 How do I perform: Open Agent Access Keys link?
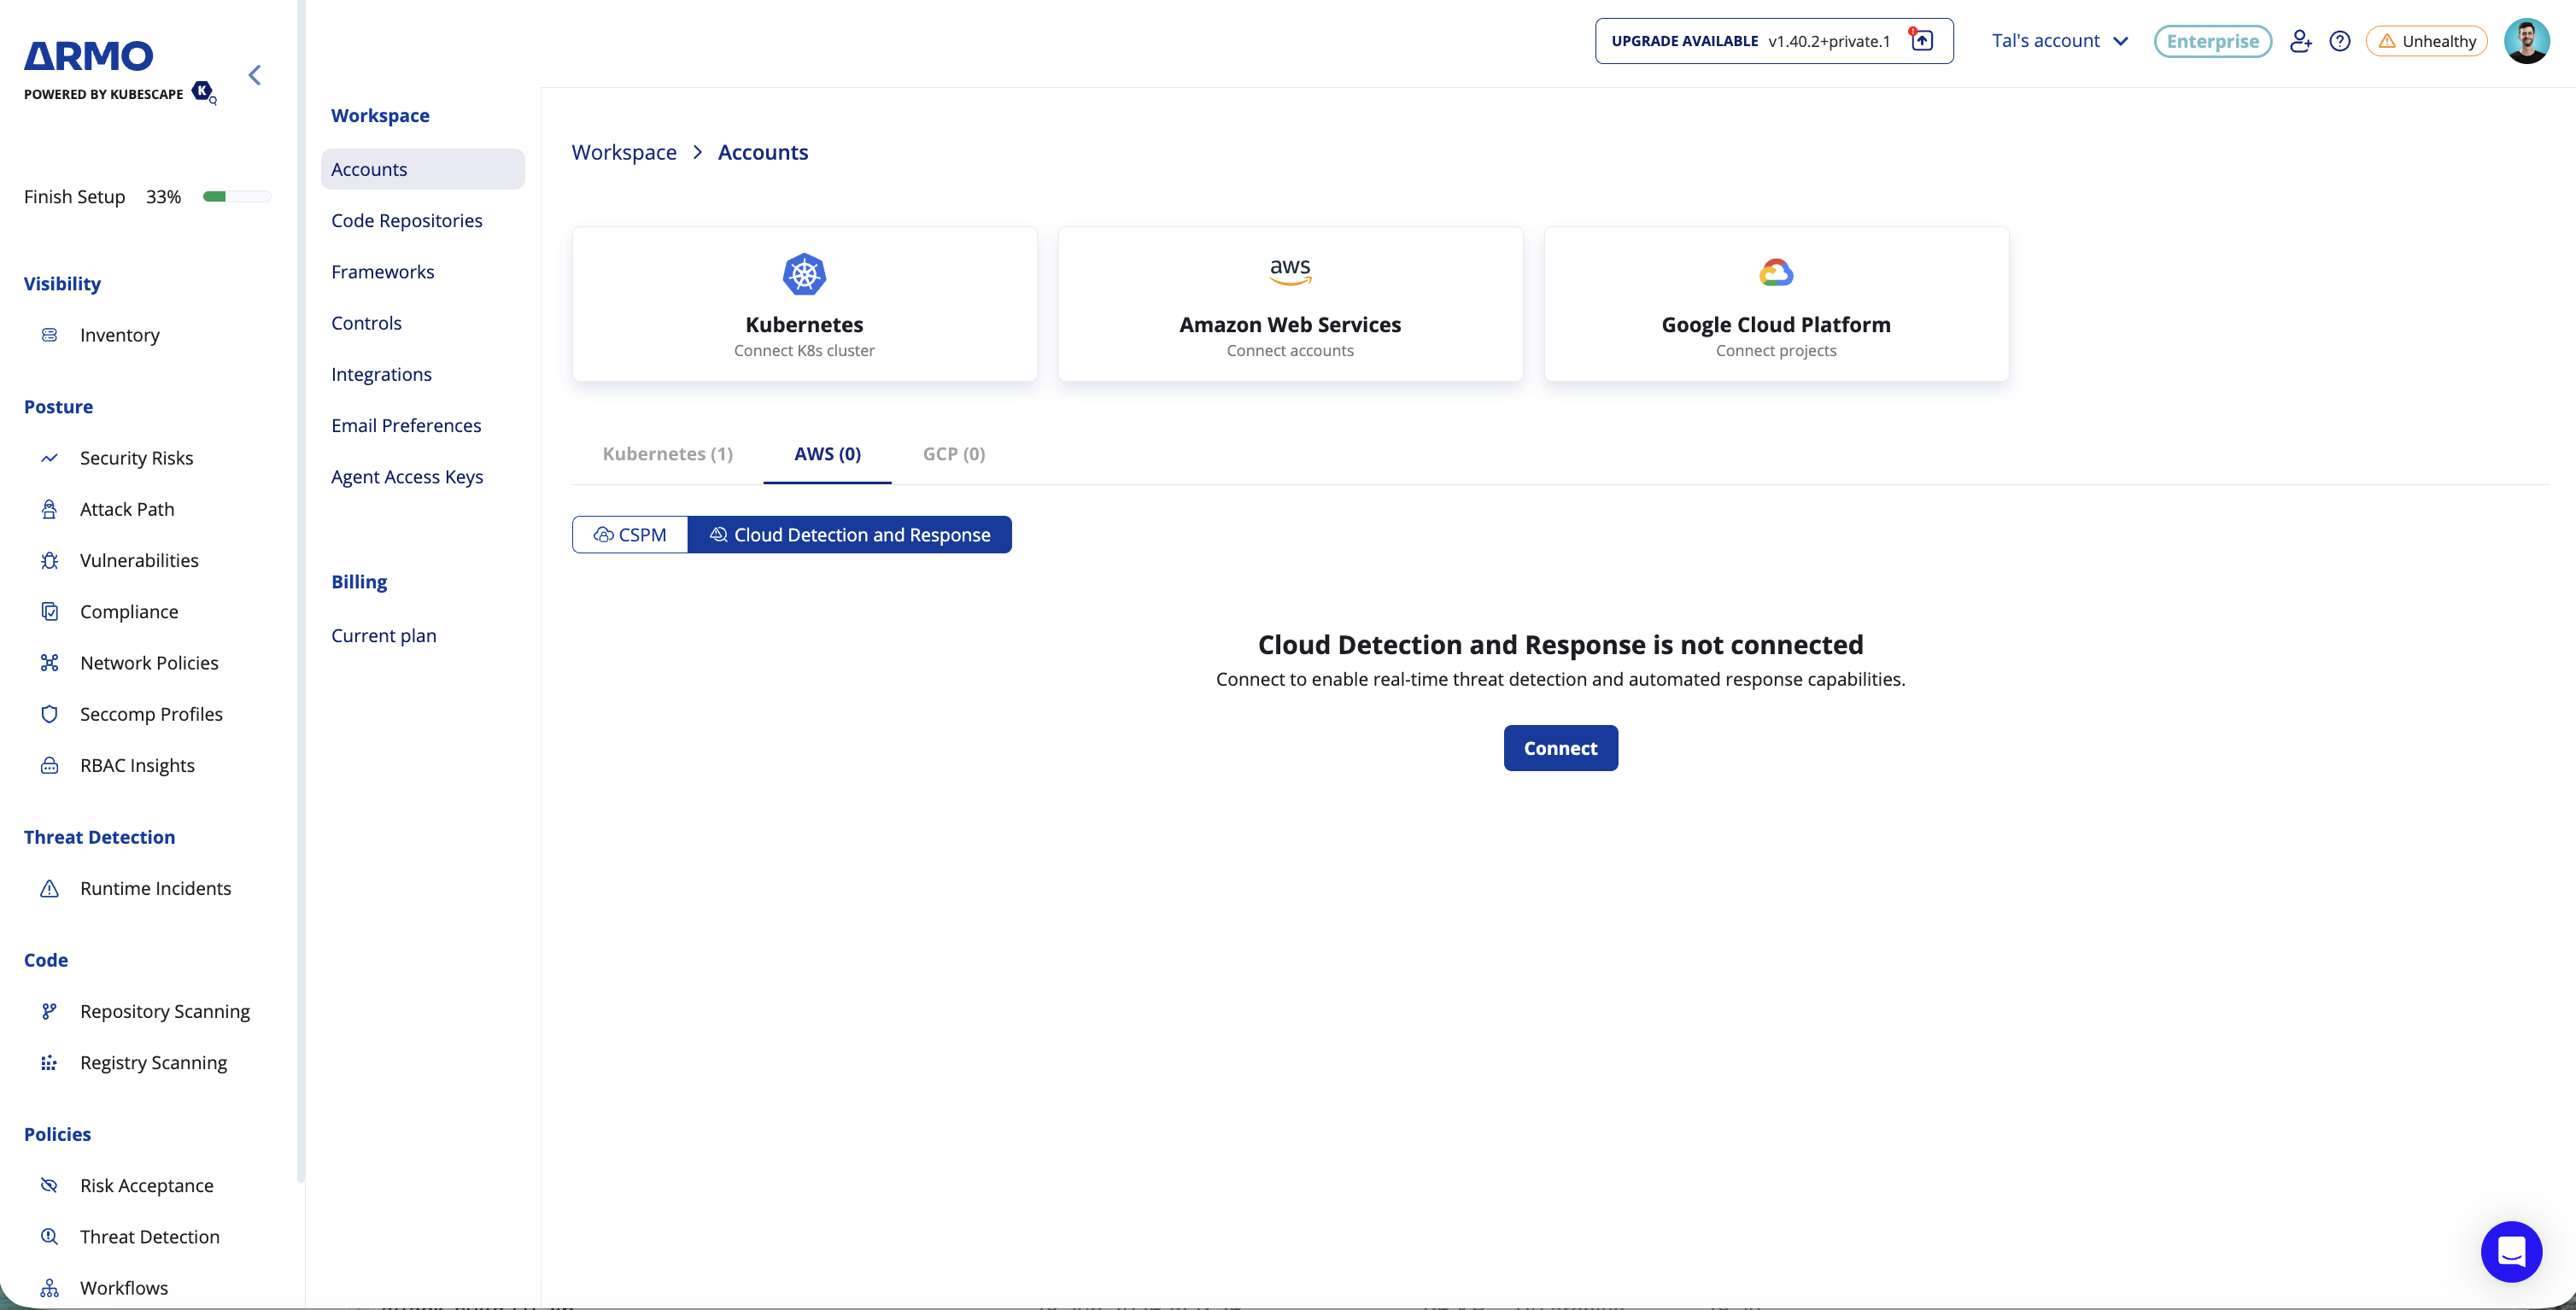pos(407,477)
